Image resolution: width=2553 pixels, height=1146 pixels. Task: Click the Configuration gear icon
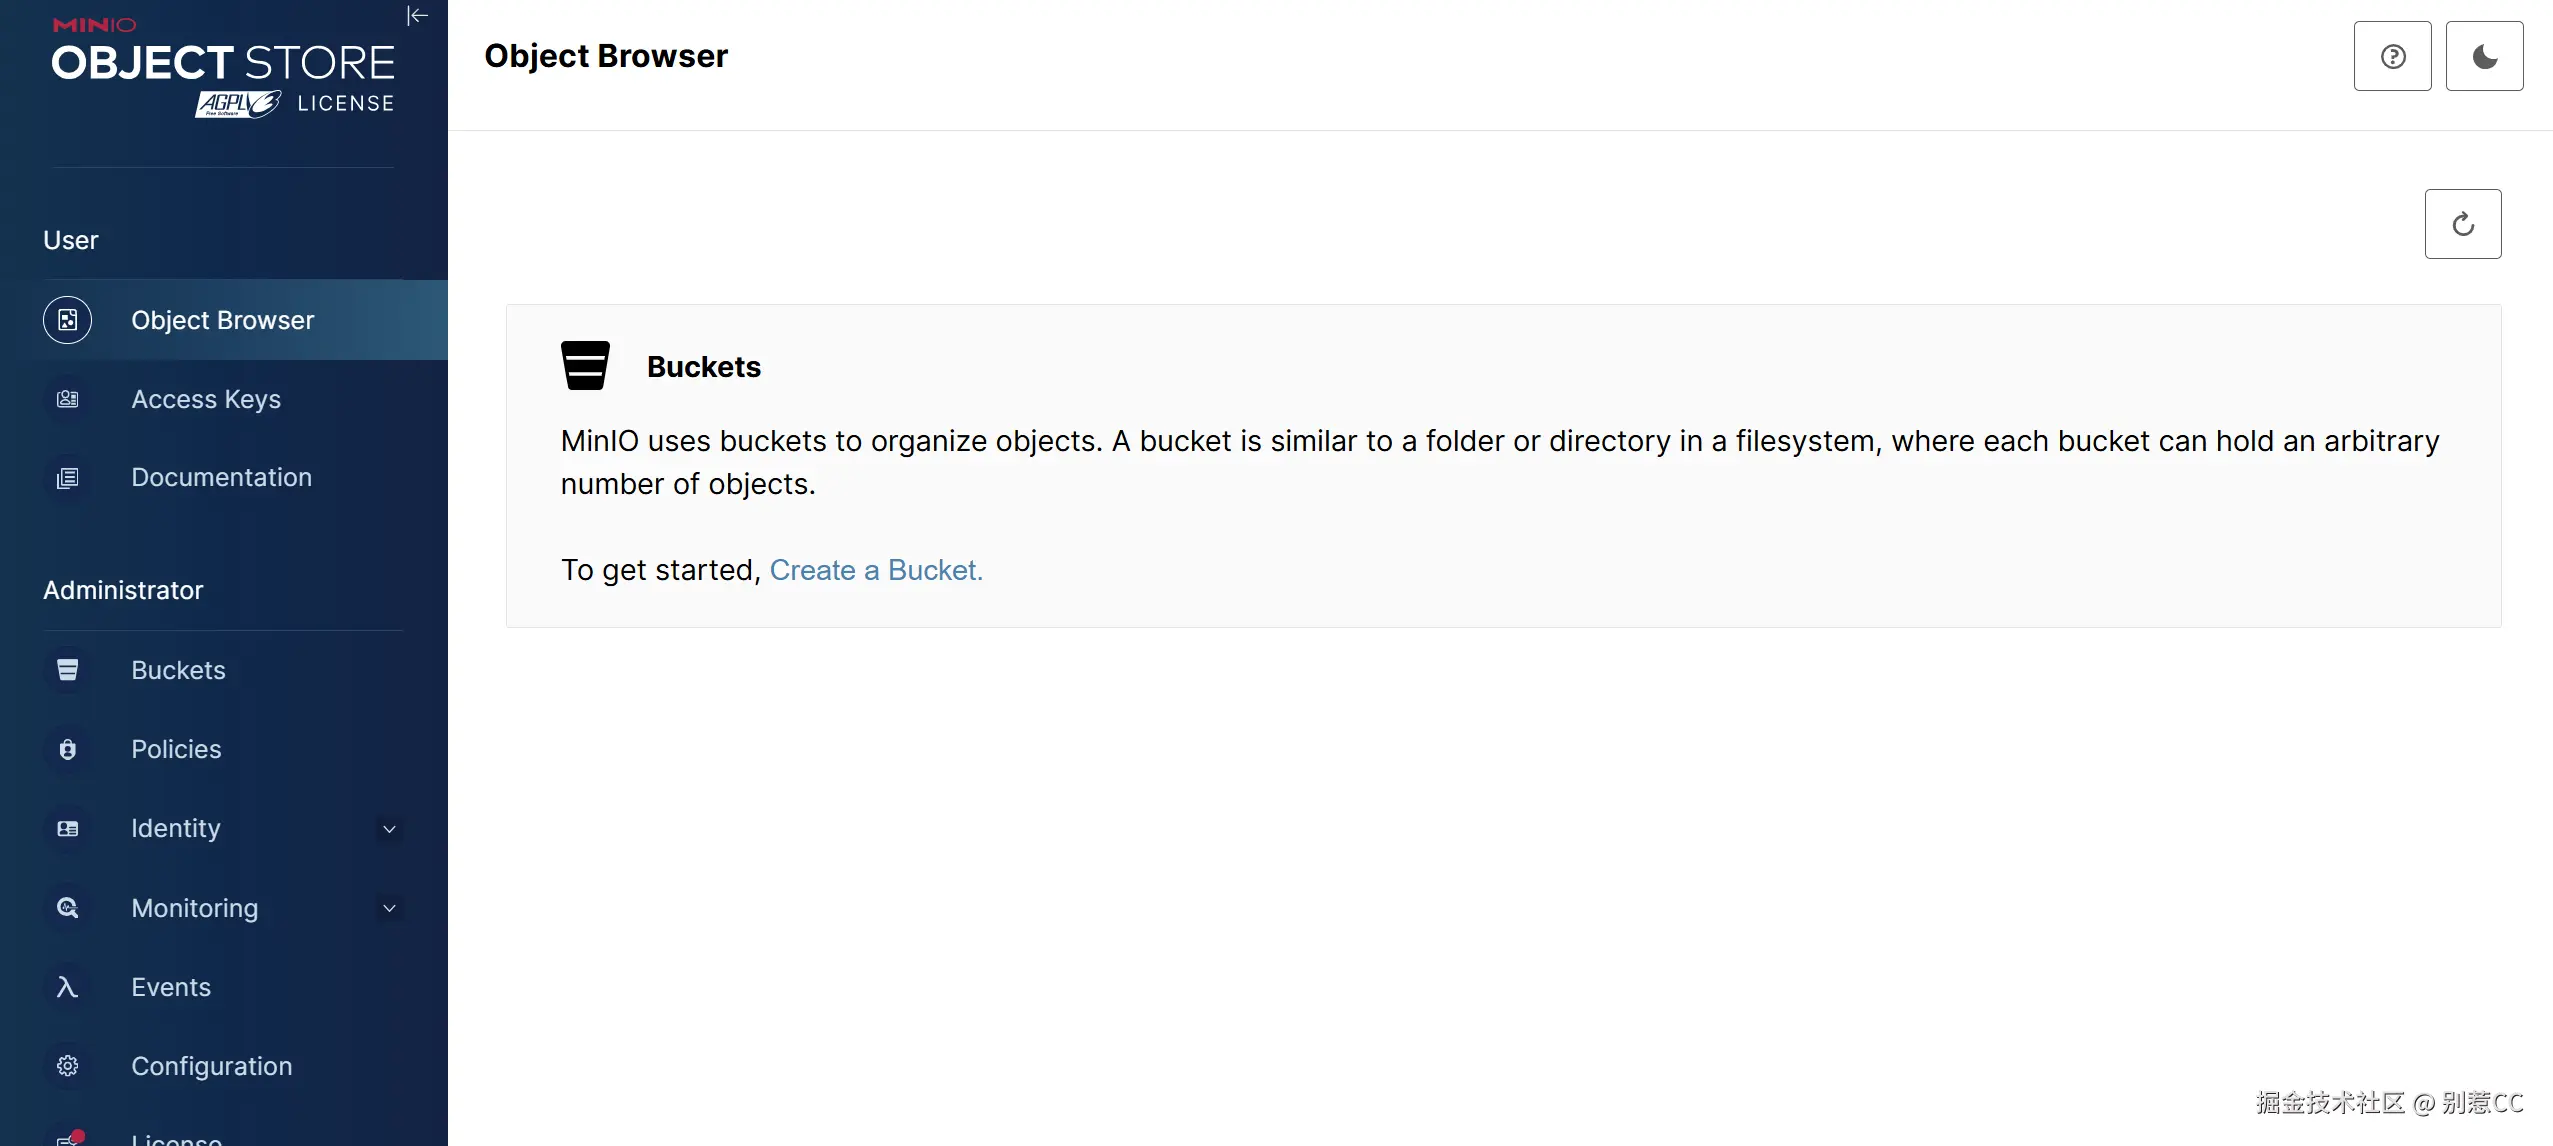click(x=67, y=1066)
